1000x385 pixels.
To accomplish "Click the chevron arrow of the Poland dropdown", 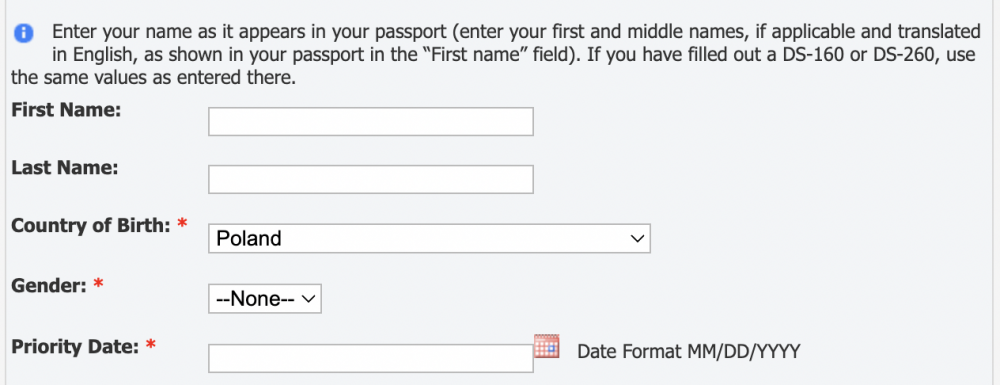I will point(636,238).
